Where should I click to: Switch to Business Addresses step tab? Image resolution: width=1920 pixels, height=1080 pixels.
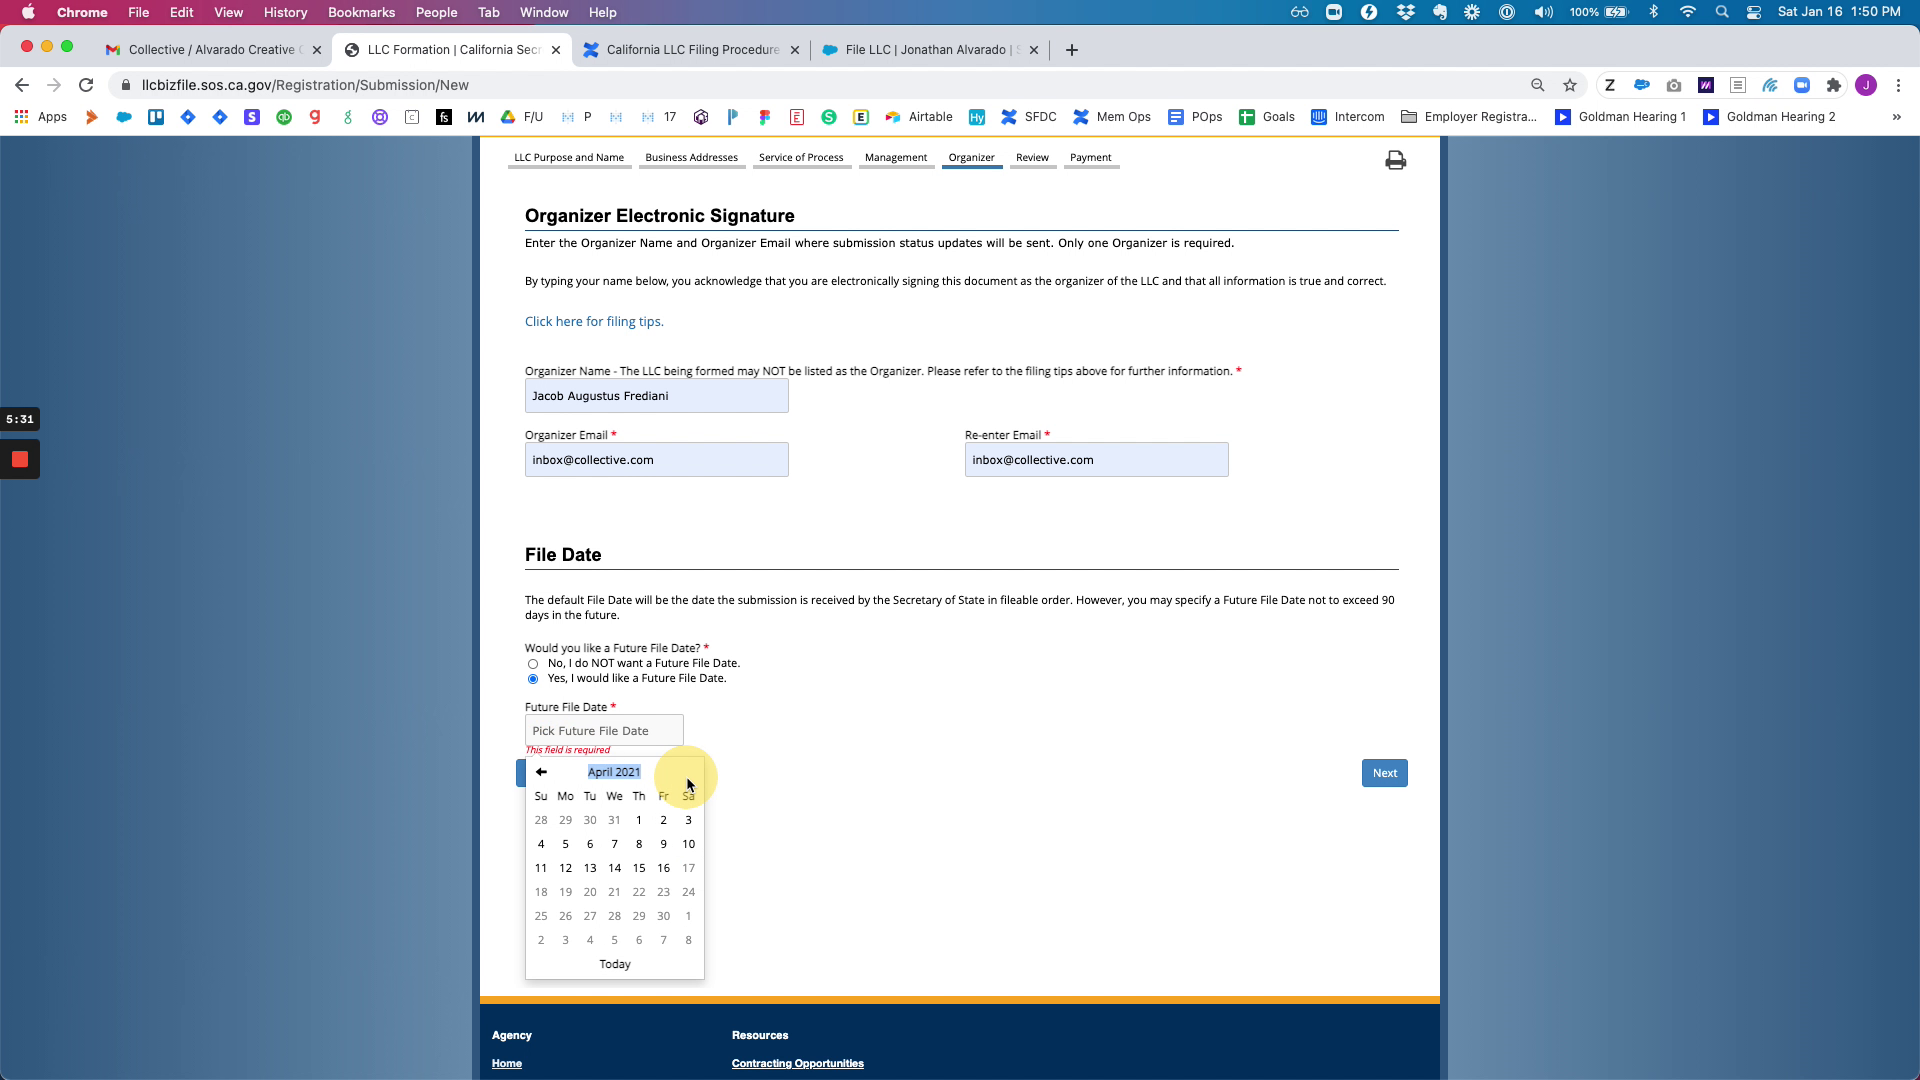691,158
